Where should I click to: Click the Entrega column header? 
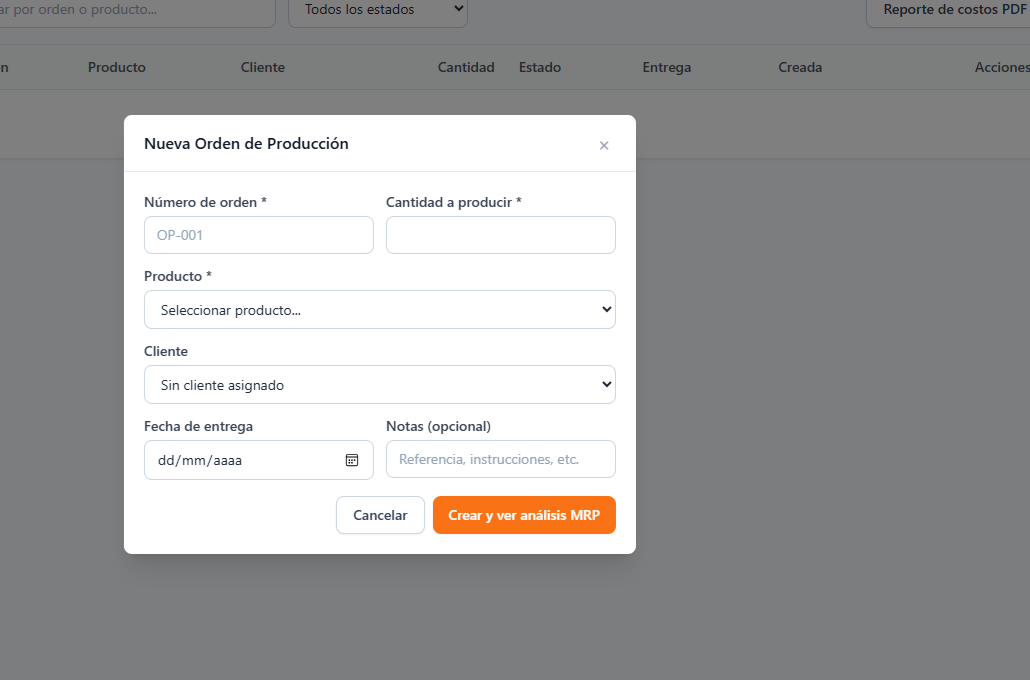pyautogui.click(x=667, y=67)
